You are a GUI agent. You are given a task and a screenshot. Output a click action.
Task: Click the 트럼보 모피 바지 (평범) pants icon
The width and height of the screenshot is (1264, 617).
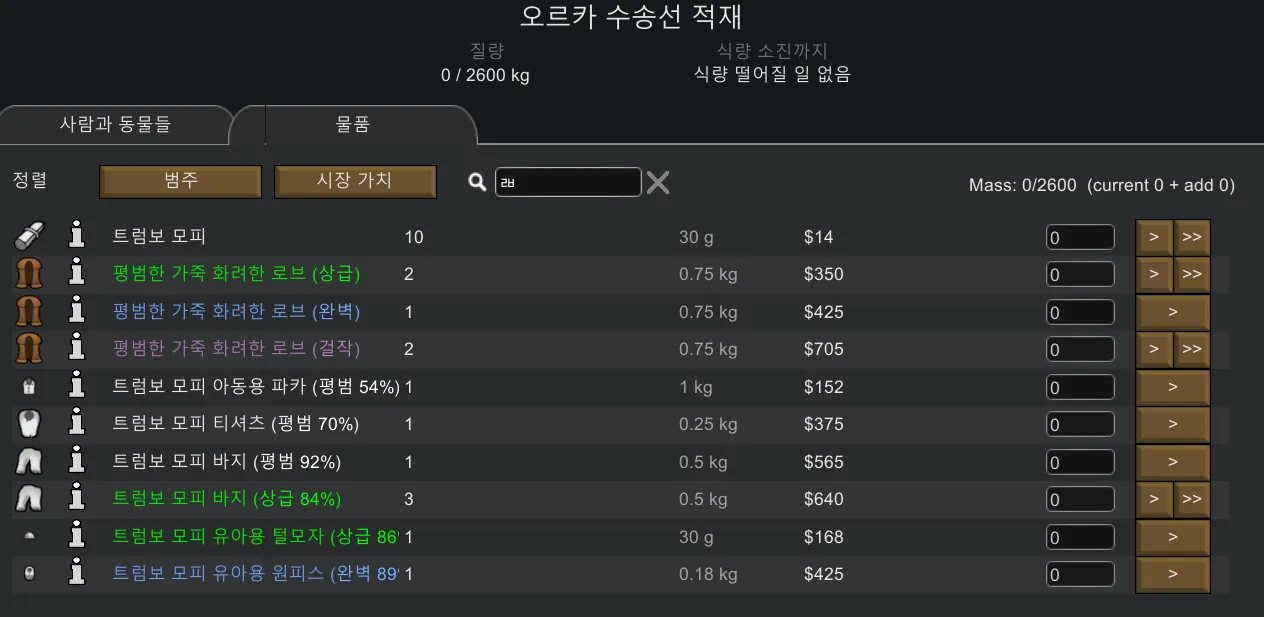(x=29, y=462)
